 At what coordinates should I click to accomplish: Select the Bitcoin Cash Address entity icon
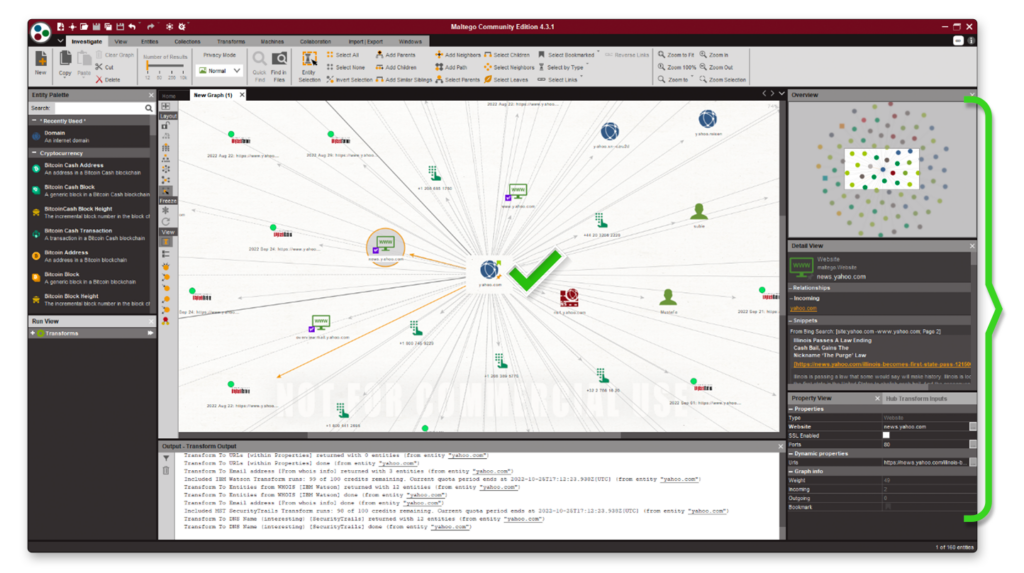tap(36, 169)
